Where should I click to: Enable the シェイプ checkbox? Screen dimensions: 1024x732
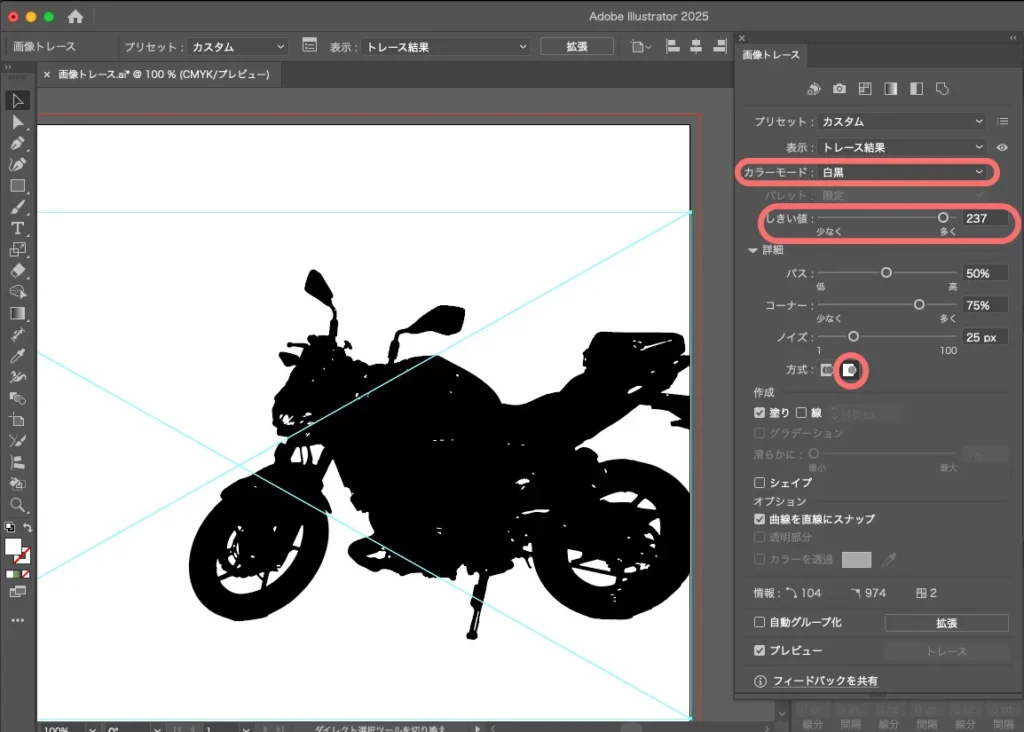click(x=760, y=483)
